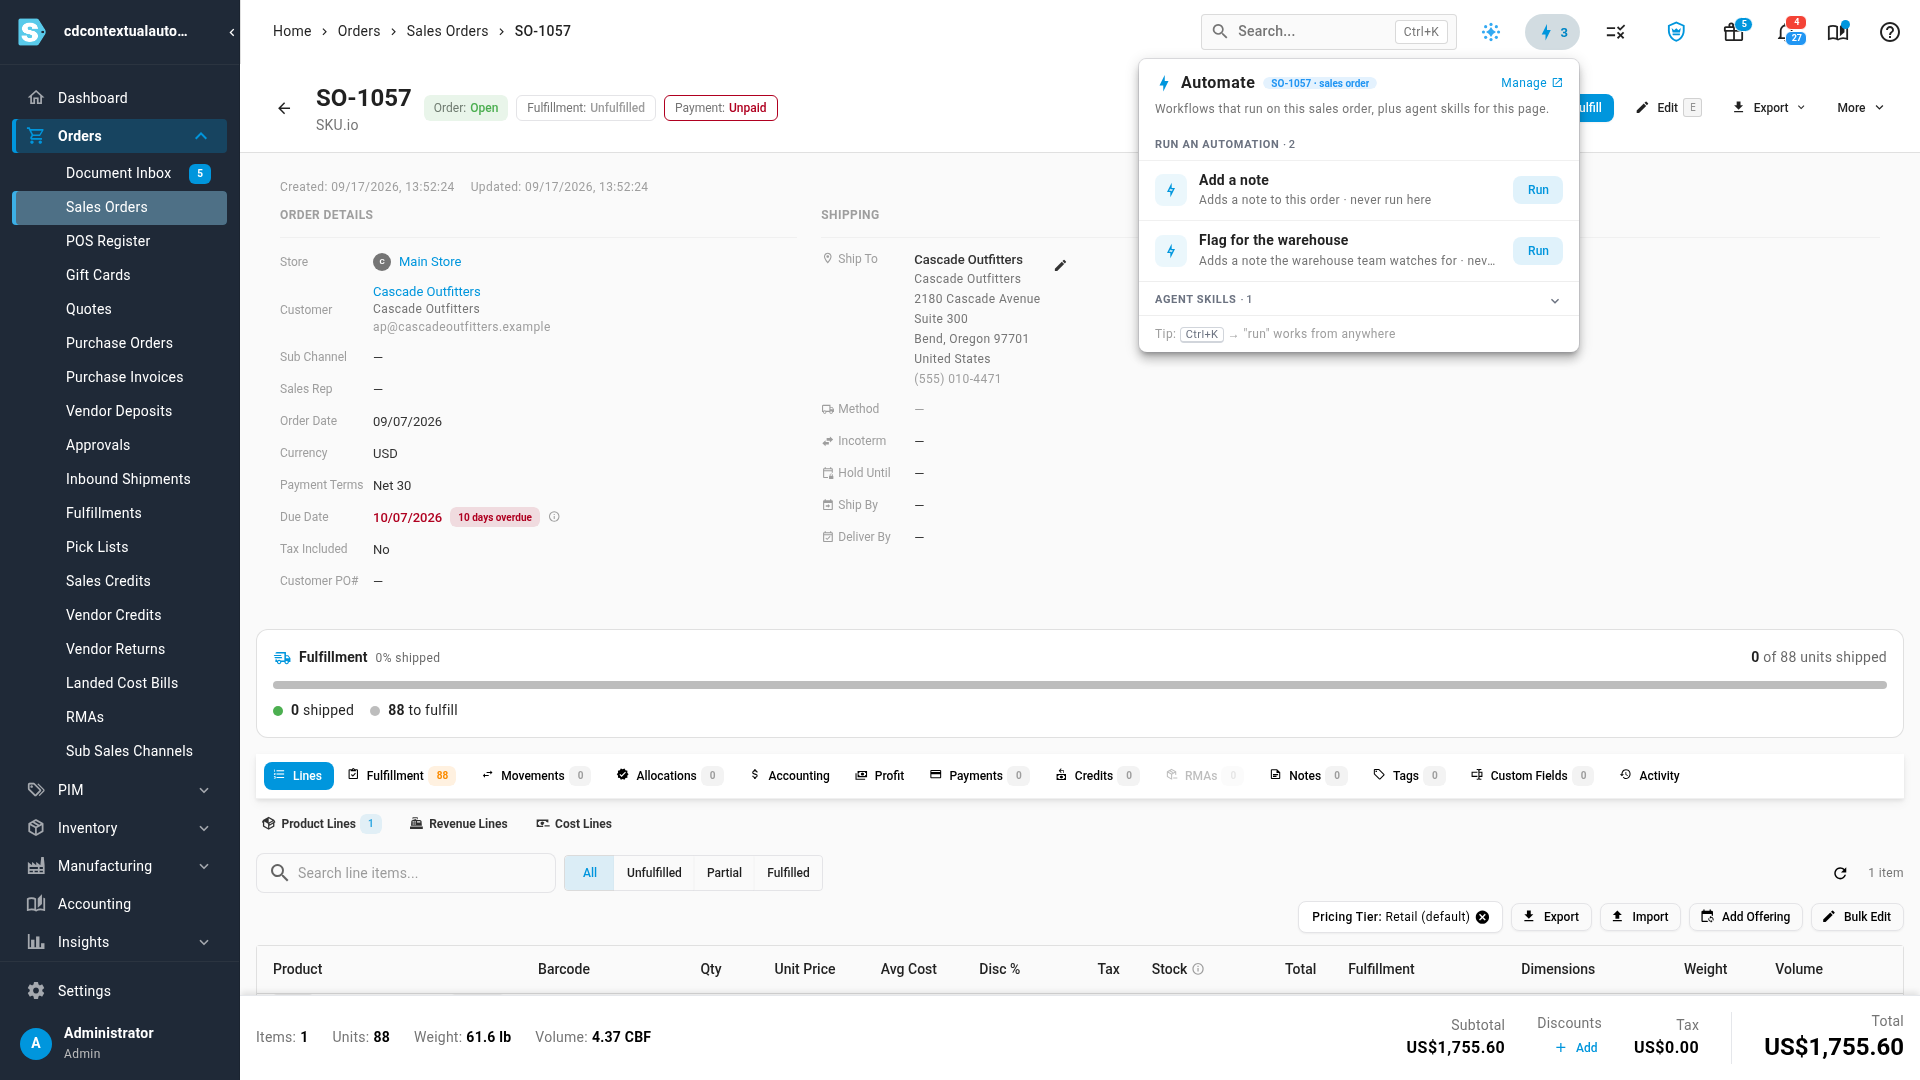Toggle the Automate lightning button showing 3
The image size is (1920, 1080).
point(1552,32)
